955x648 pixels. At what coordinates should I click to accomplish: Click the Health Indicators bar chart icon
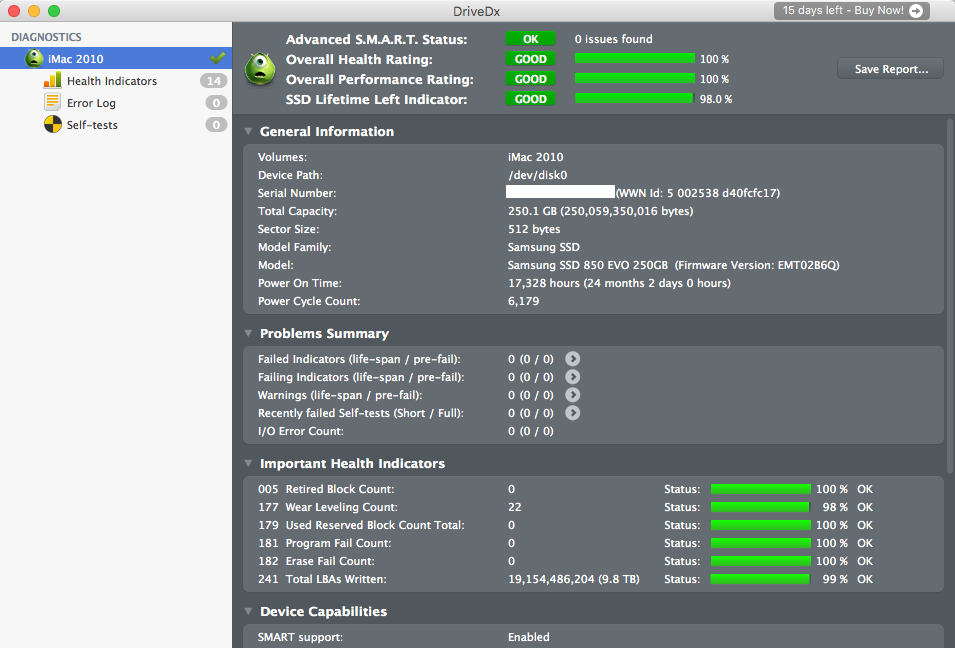(52, 80)
